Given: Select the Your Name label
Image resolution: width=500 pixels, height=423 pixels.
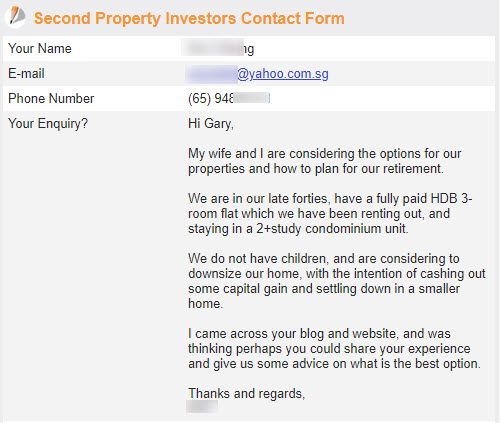Looking at the screenshot, I should coord(40,49).
